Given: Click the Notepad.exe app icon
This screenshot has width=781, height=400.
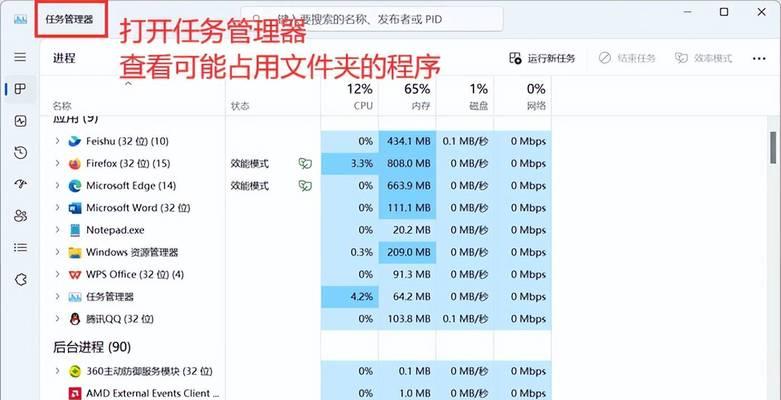Looking at the screenshot, I should click(75, 230).
